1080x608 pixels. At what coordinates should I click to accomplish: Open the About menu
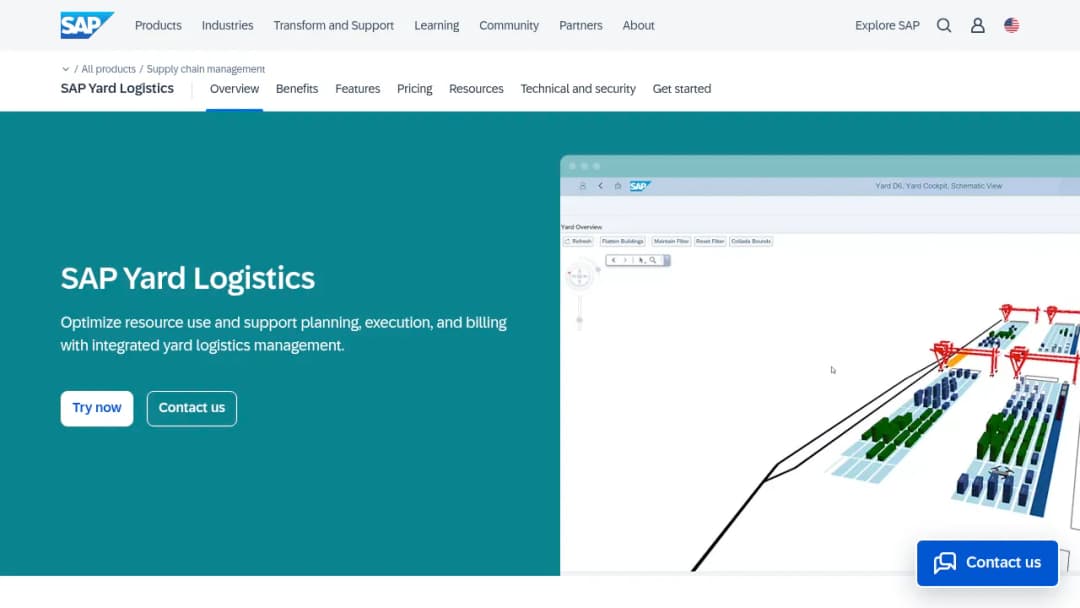638,25
